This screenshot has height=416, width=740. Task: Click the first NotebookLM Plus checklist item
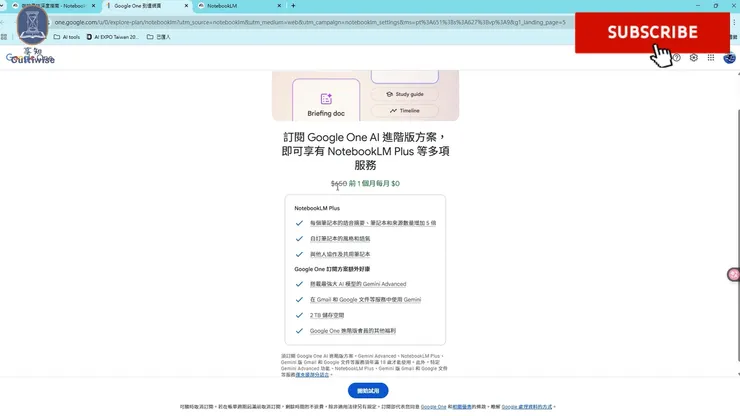pyautogui.click(x=373, y=223)
